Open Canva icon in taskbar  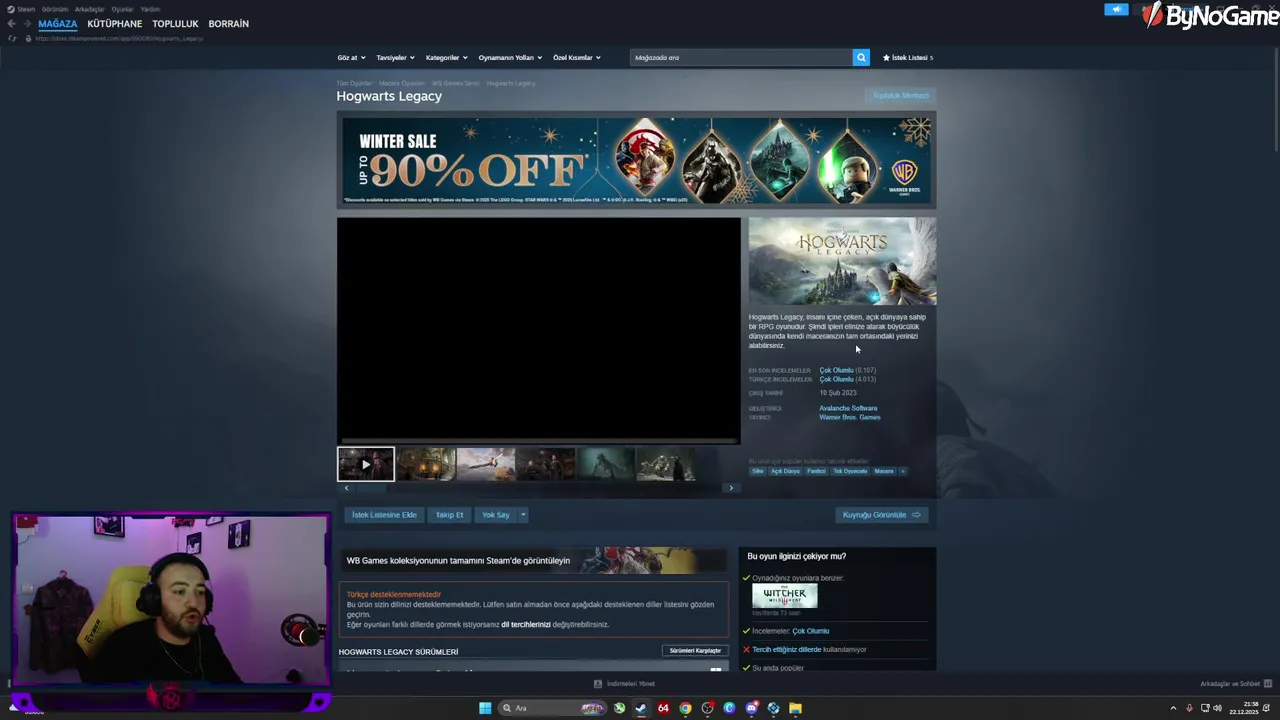(729, 708)
